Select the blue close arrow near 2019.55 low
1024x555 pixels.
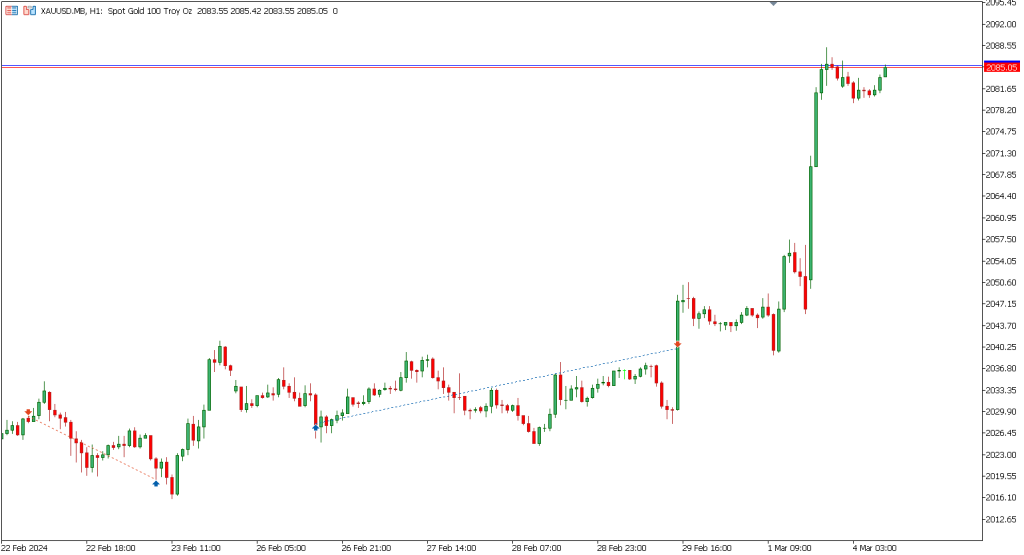pos(155,484)
